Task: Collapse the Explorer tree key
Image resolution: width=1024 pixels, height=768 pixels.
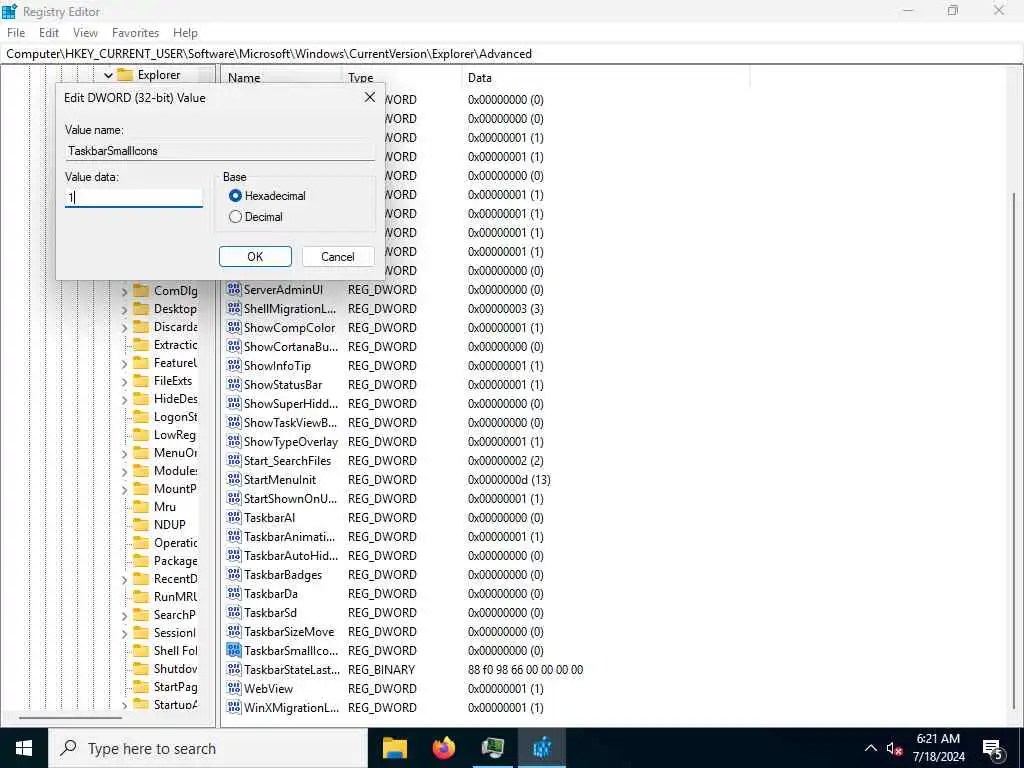Action: click(x=108, y=76)
